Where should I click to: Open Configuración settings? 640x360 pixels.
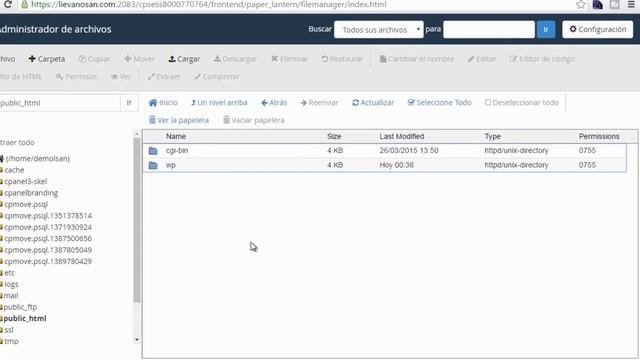[598, 29]
